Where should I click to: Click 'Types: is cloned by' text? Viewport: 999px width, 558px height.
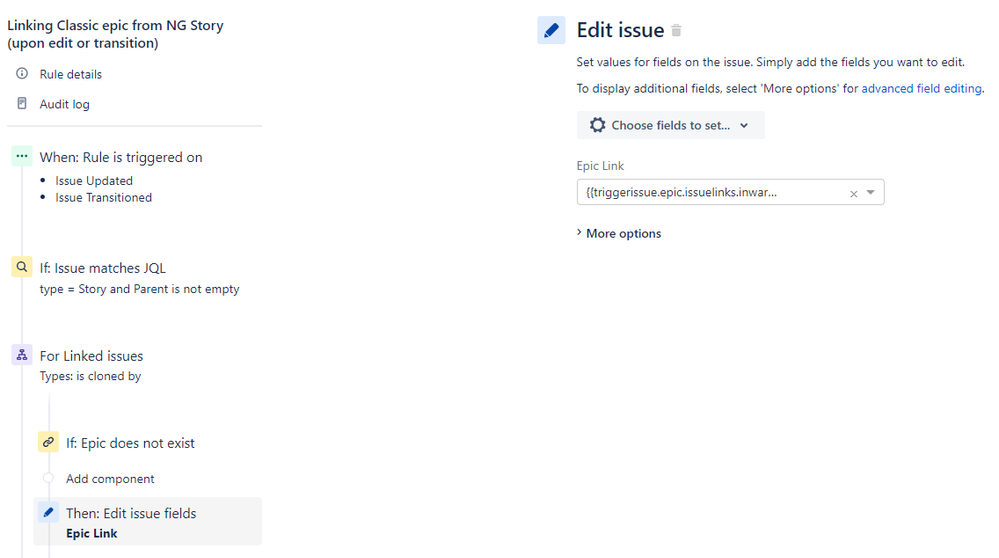(90, 376)
